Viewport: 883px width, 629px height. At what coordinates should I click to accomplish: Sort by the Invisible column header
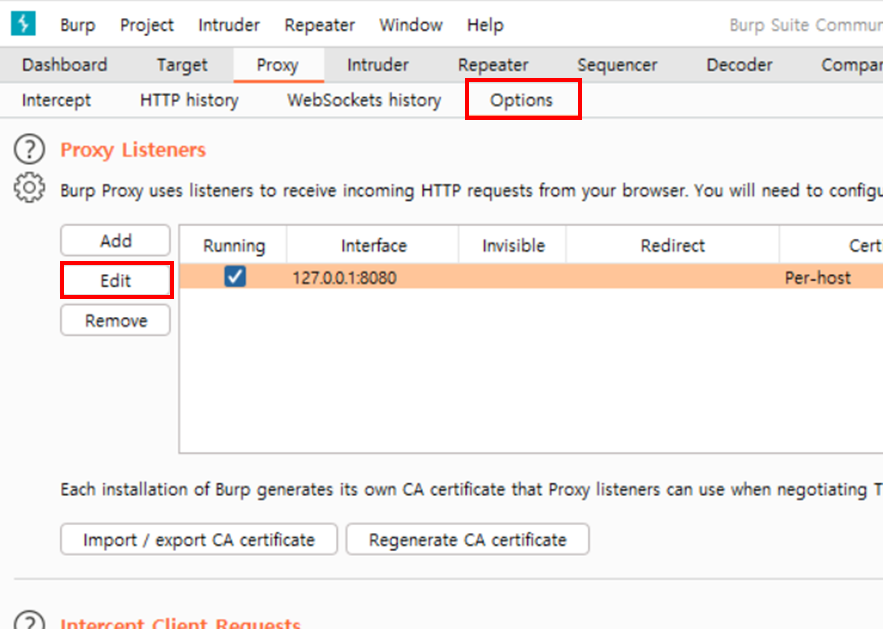point(513,246)
